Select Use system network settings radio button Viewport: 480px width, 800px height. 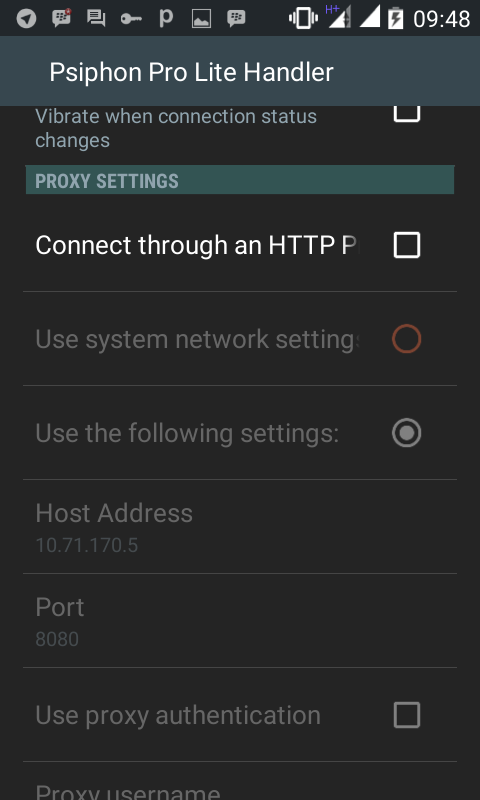(407, 339)
